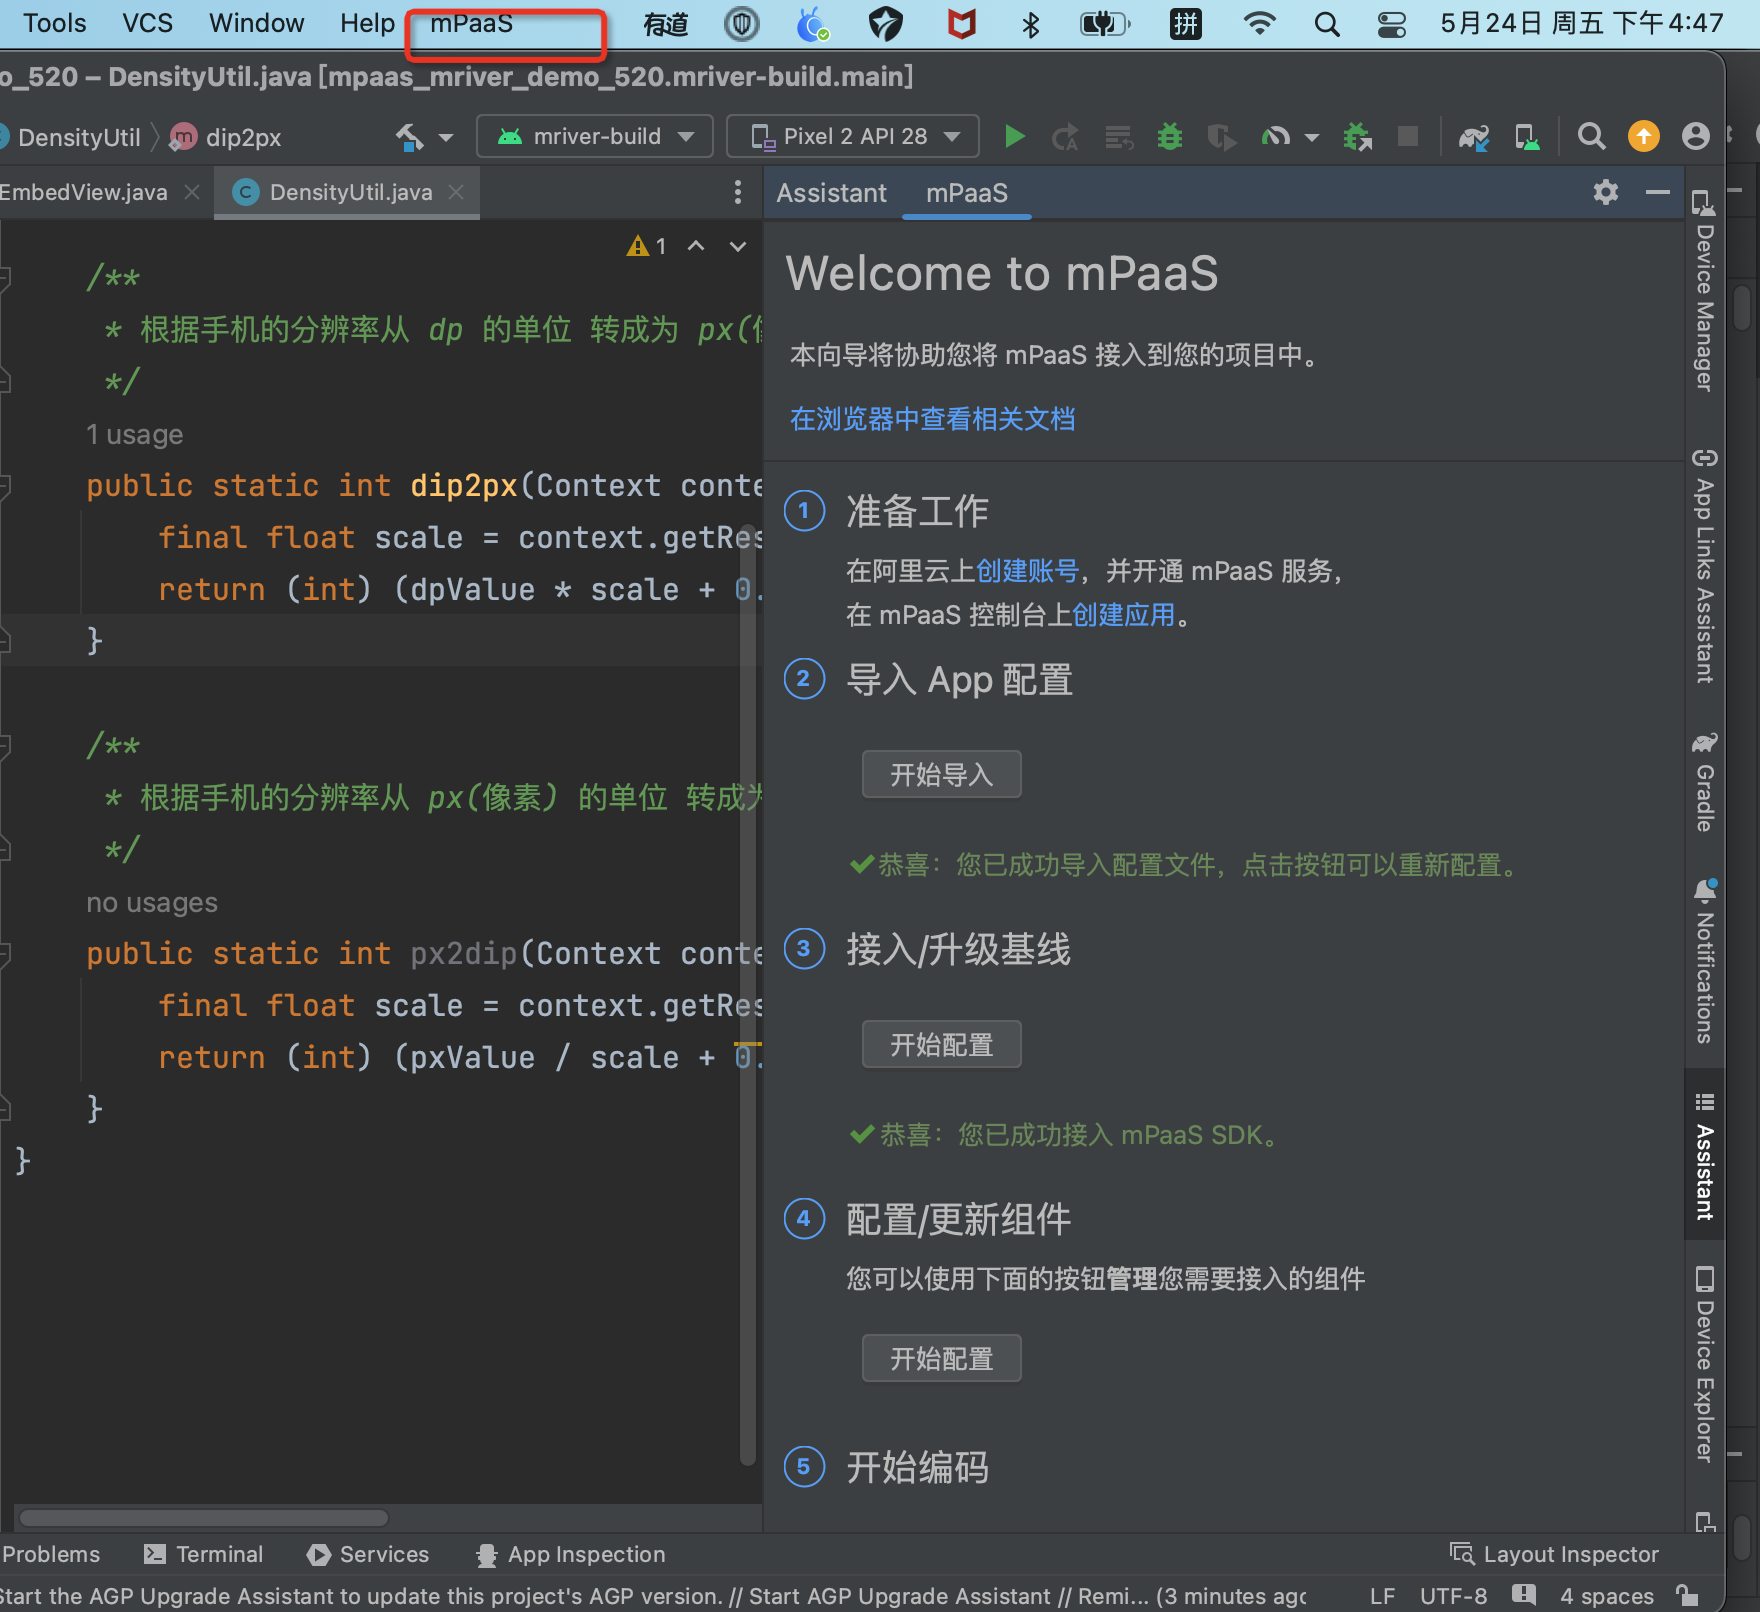The height and width of the screenshot is (1612, 1760).
Task: Click the build hammer icon
Action: pos(409,136)
